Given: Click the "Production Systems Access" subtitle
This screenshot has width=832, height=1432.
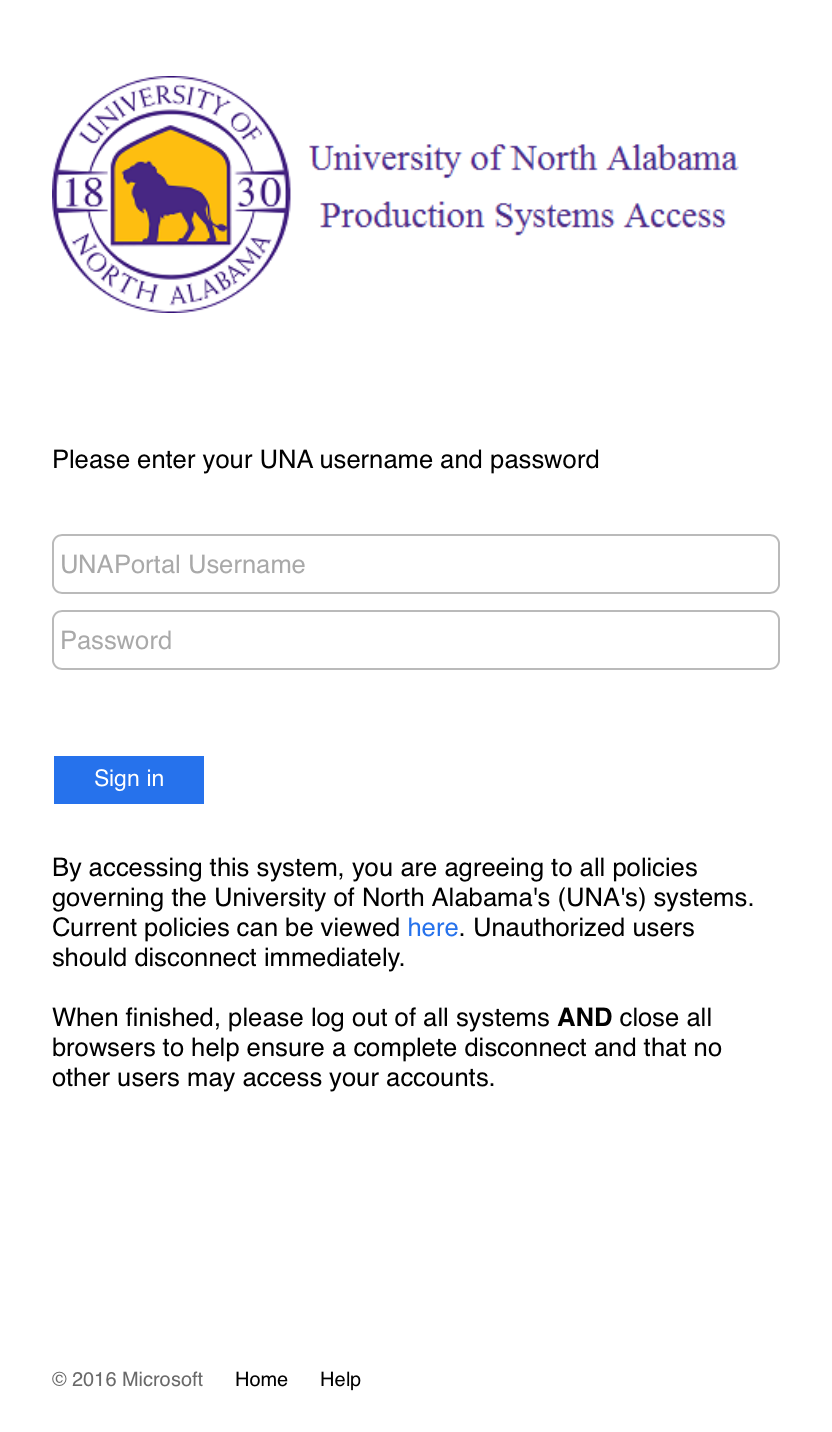Looking at the screenshot, I should [x=522, y=216].
